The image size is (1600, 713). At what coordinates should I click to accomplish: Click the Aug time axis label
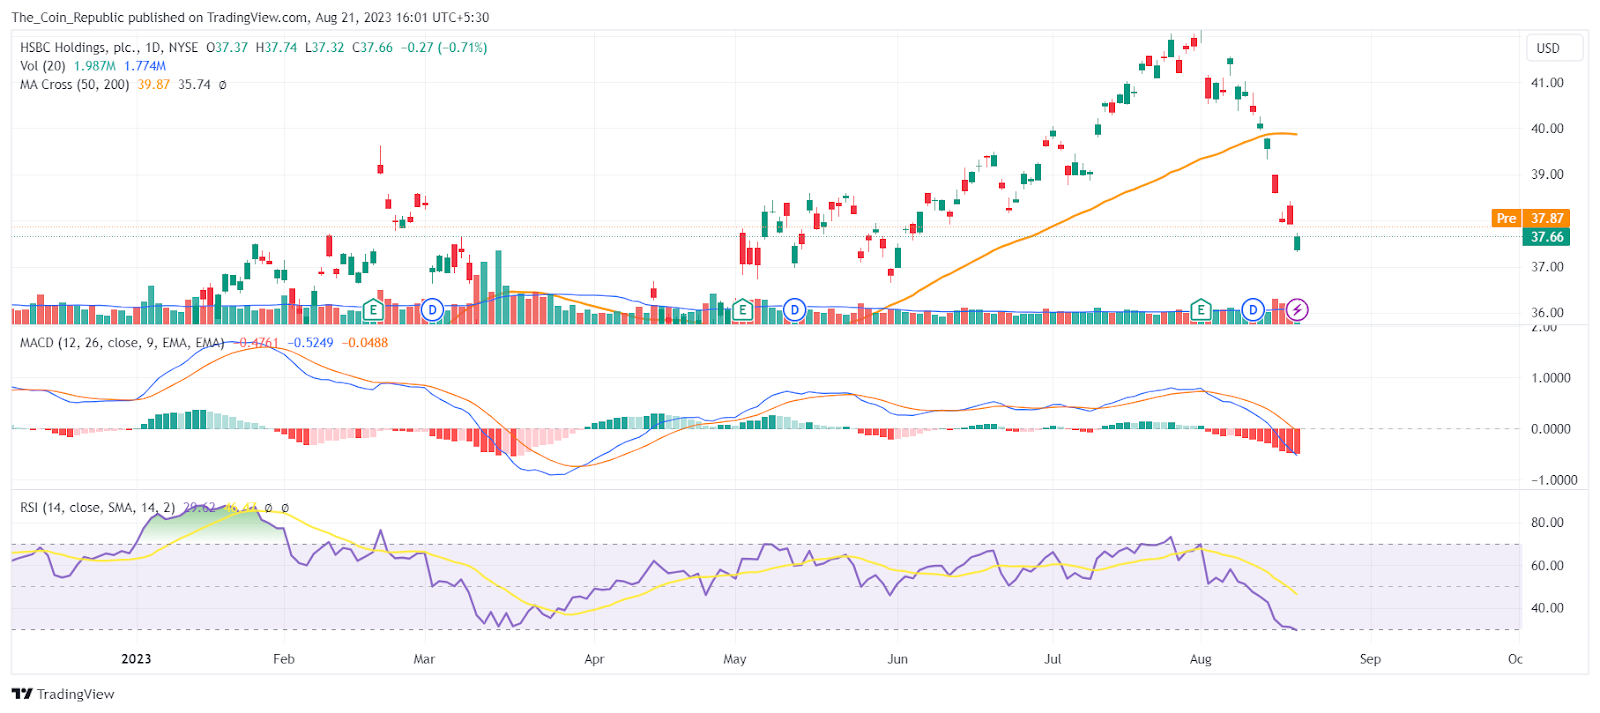click(1201, 659)
